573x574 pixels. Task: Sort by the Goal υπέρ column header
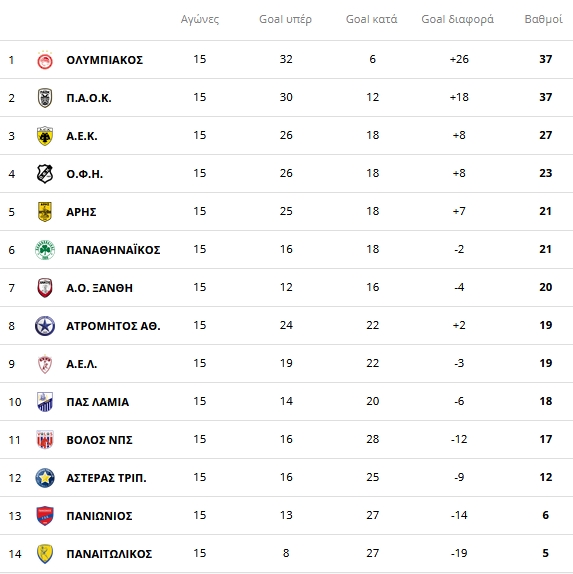pos(286,19)
